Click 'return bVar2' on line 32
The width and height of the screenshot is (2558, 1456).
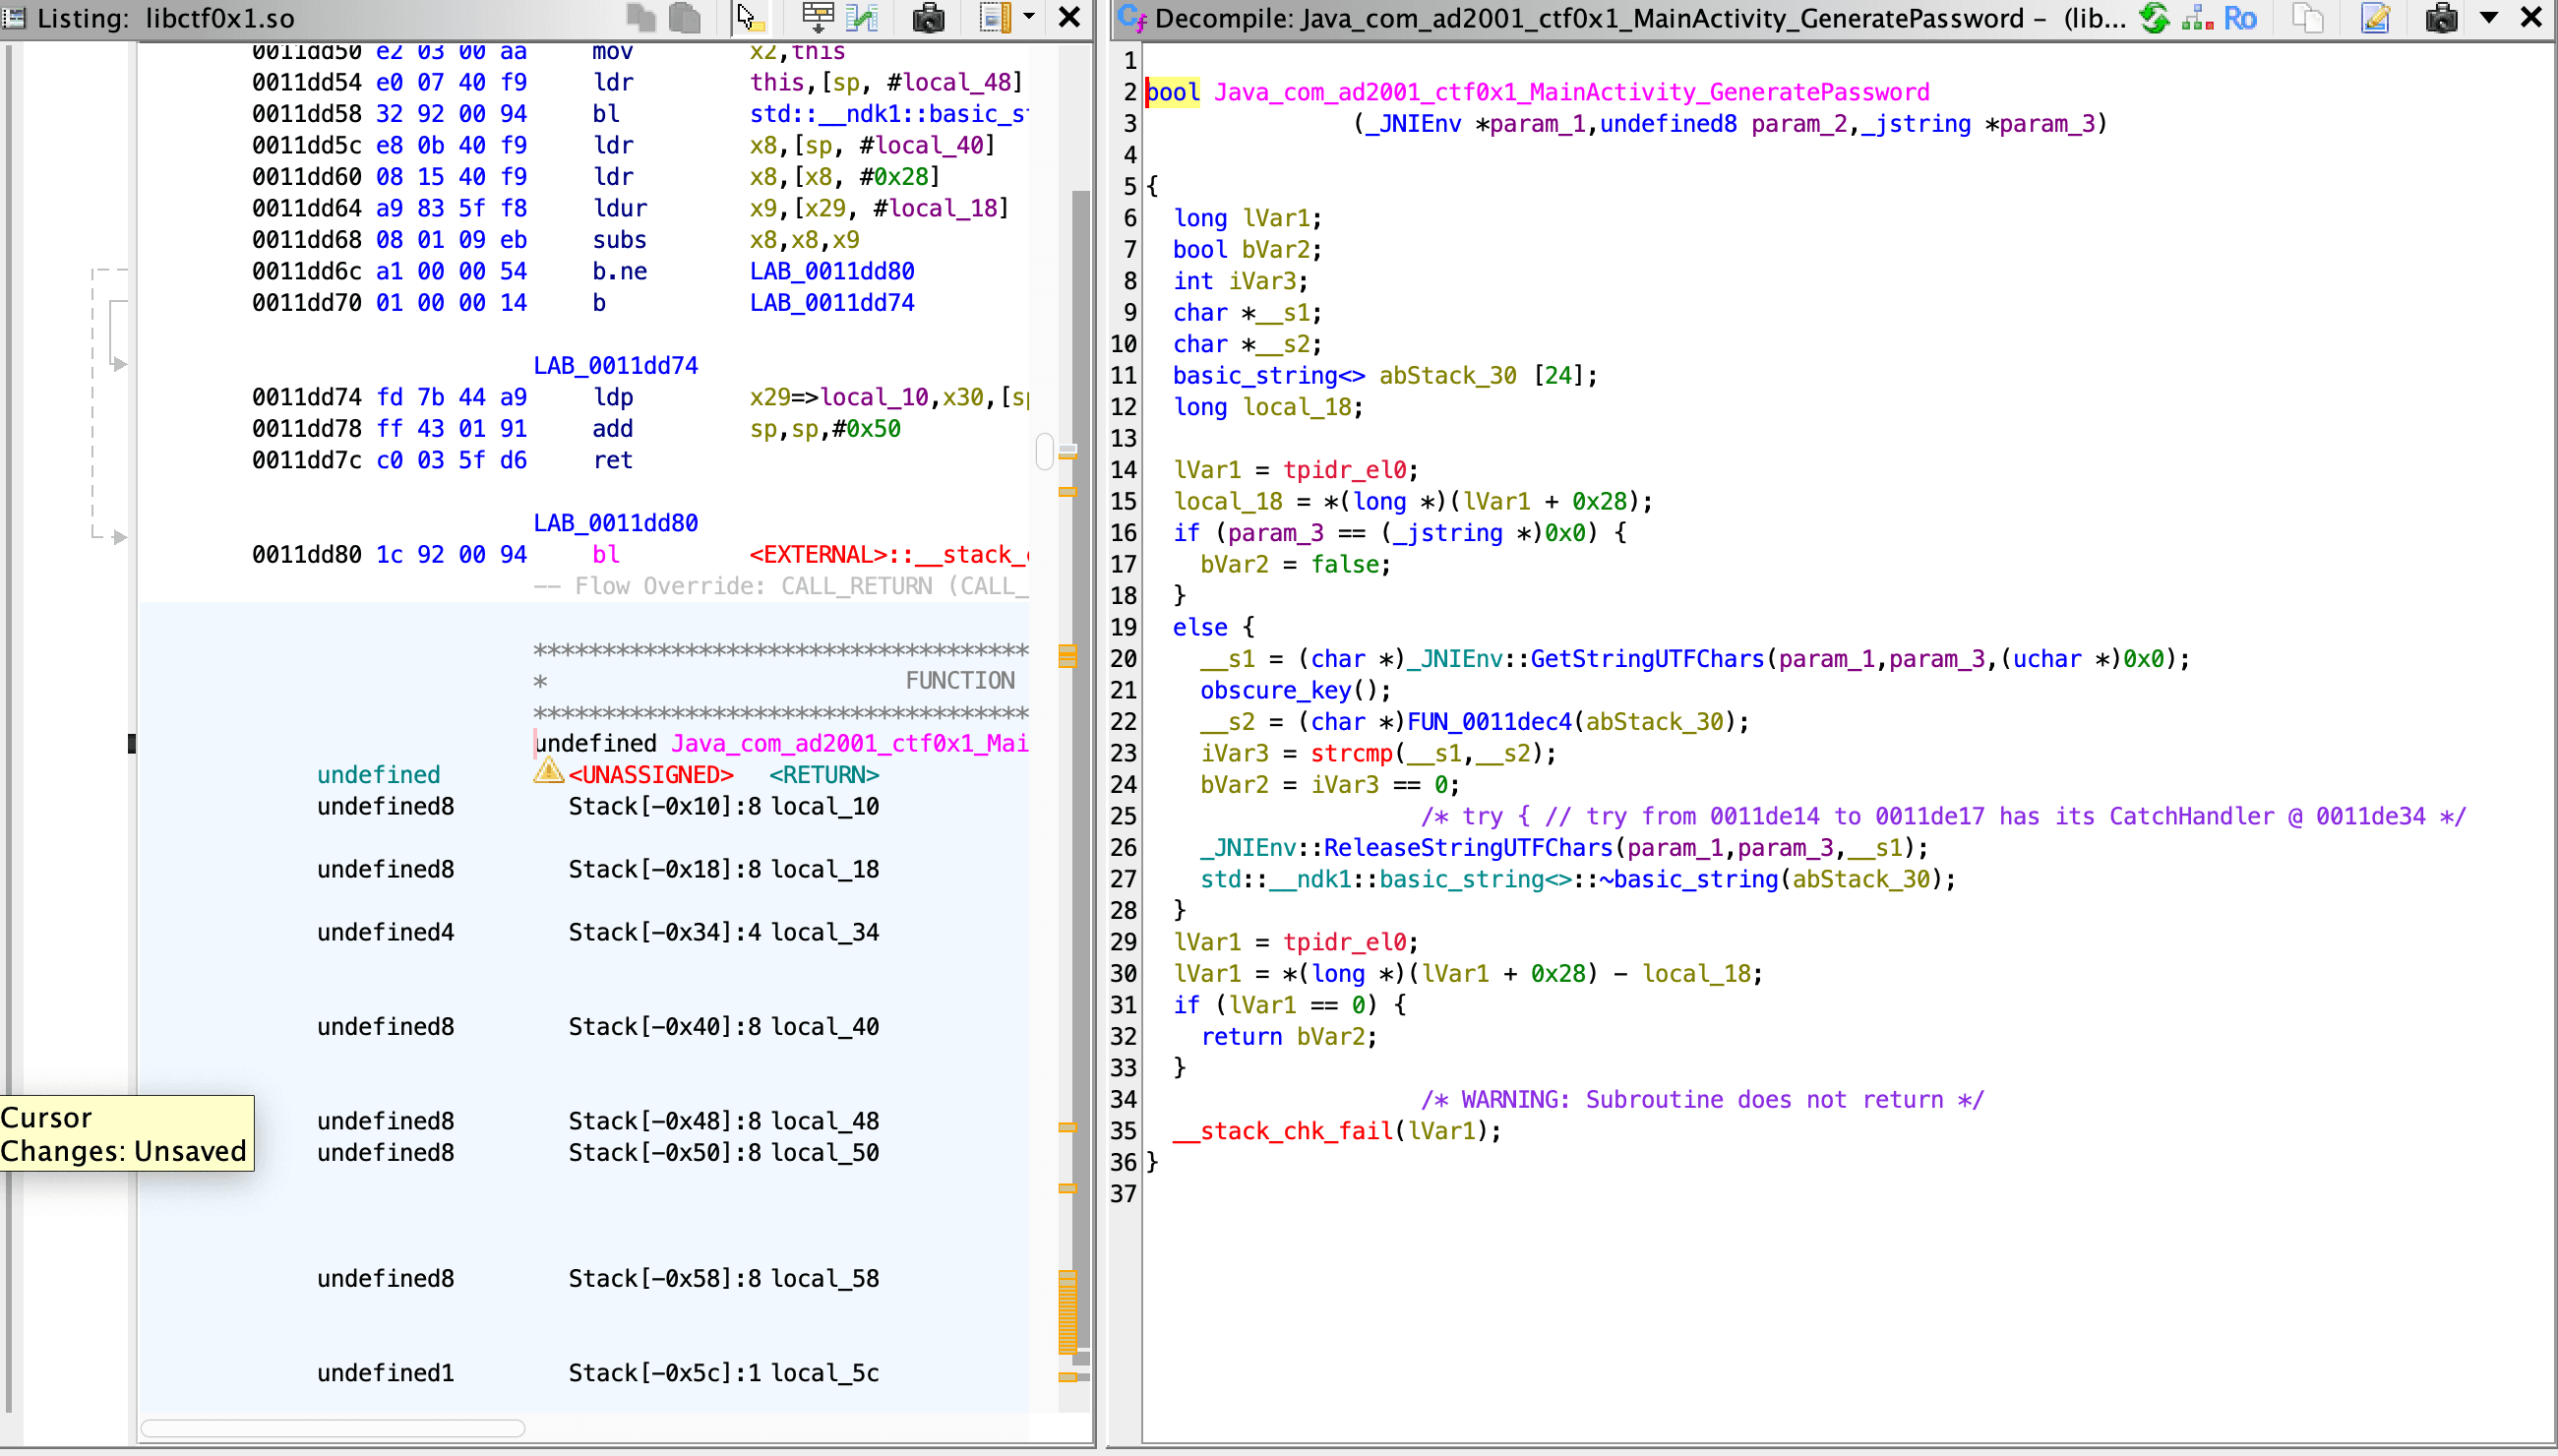point(1288,1037)
